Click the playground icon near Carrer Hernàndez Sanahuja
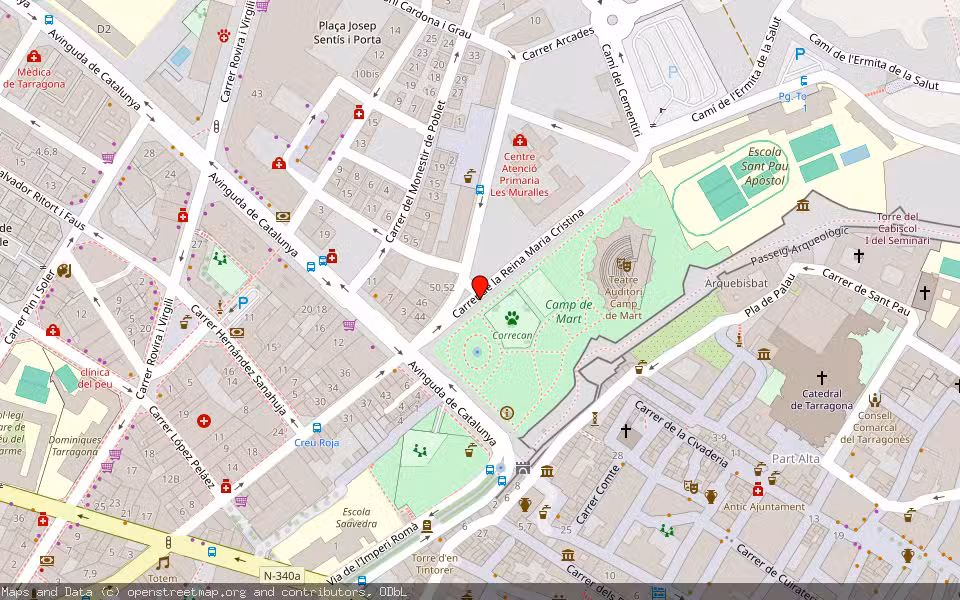The height and width of the screenshot is (600, 960). tap(220, 260)
